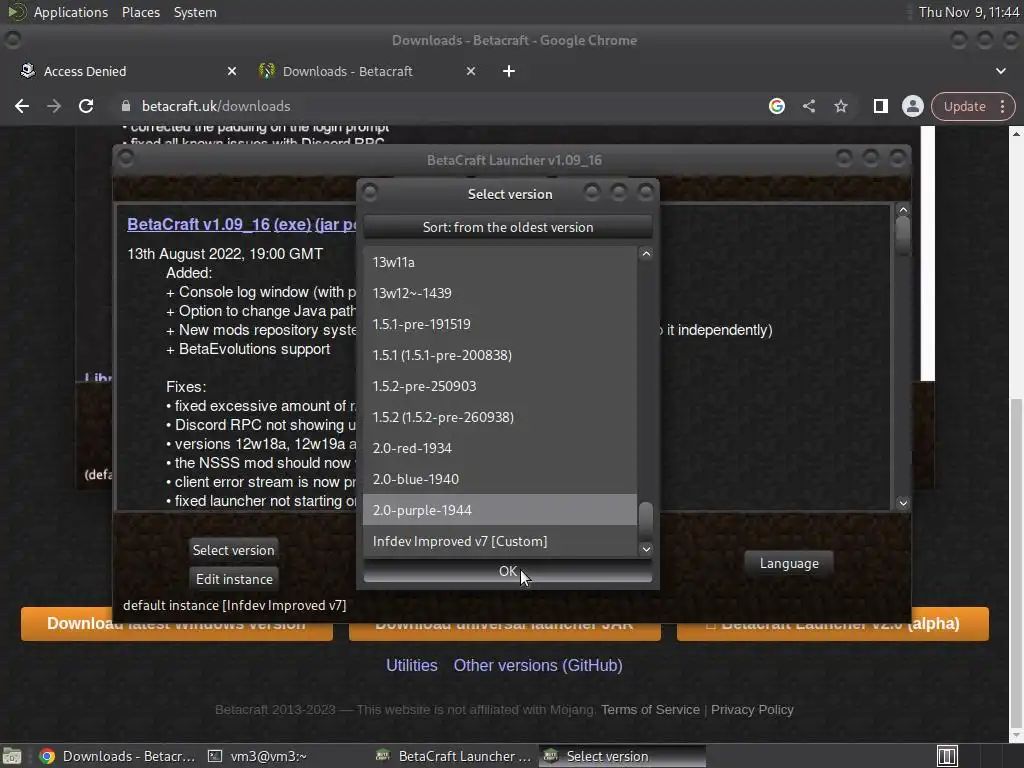
Task: Click clock Thu Nov 9 in panel
Action: click(x=968, y=12)
